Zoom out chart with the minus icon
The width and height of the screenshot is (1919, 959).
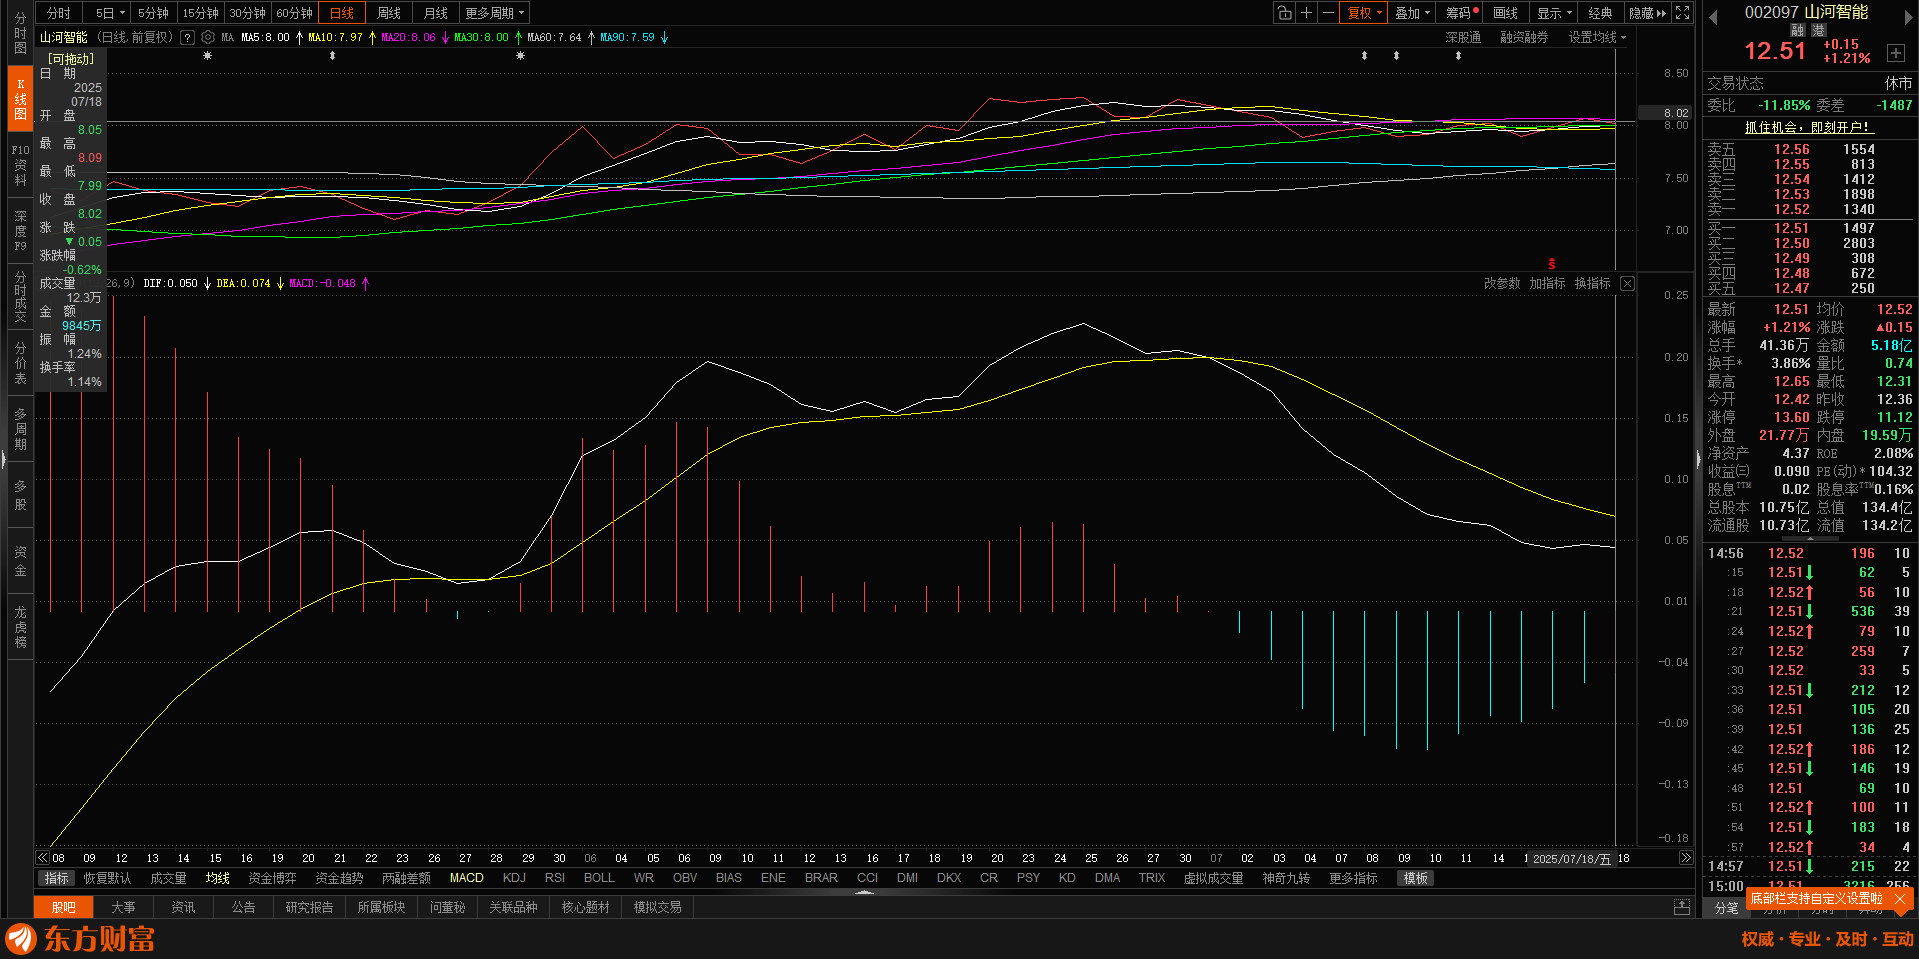coord(1328,13)
